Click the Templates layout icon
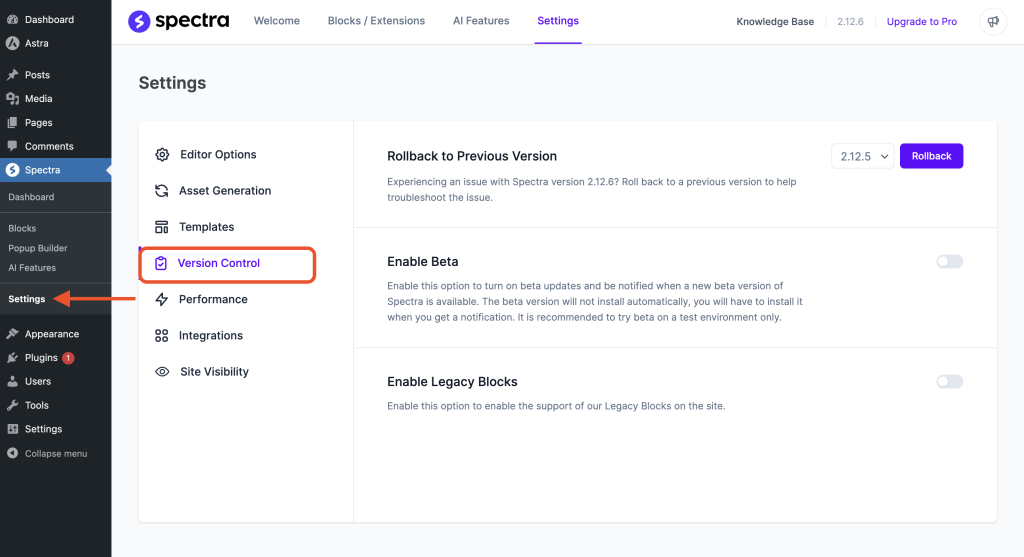The height and width of the screenshot is (557, 1024). (x=161, y=227)
